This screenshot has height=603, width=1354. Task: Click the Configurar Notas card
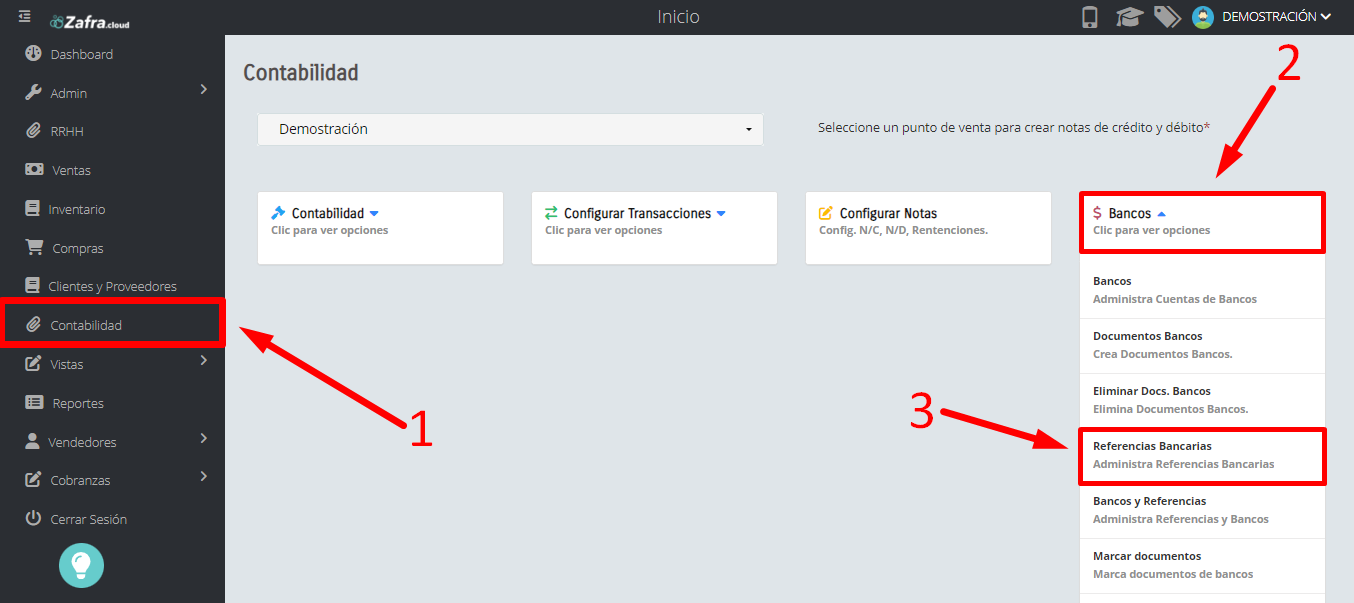(928, 228)
